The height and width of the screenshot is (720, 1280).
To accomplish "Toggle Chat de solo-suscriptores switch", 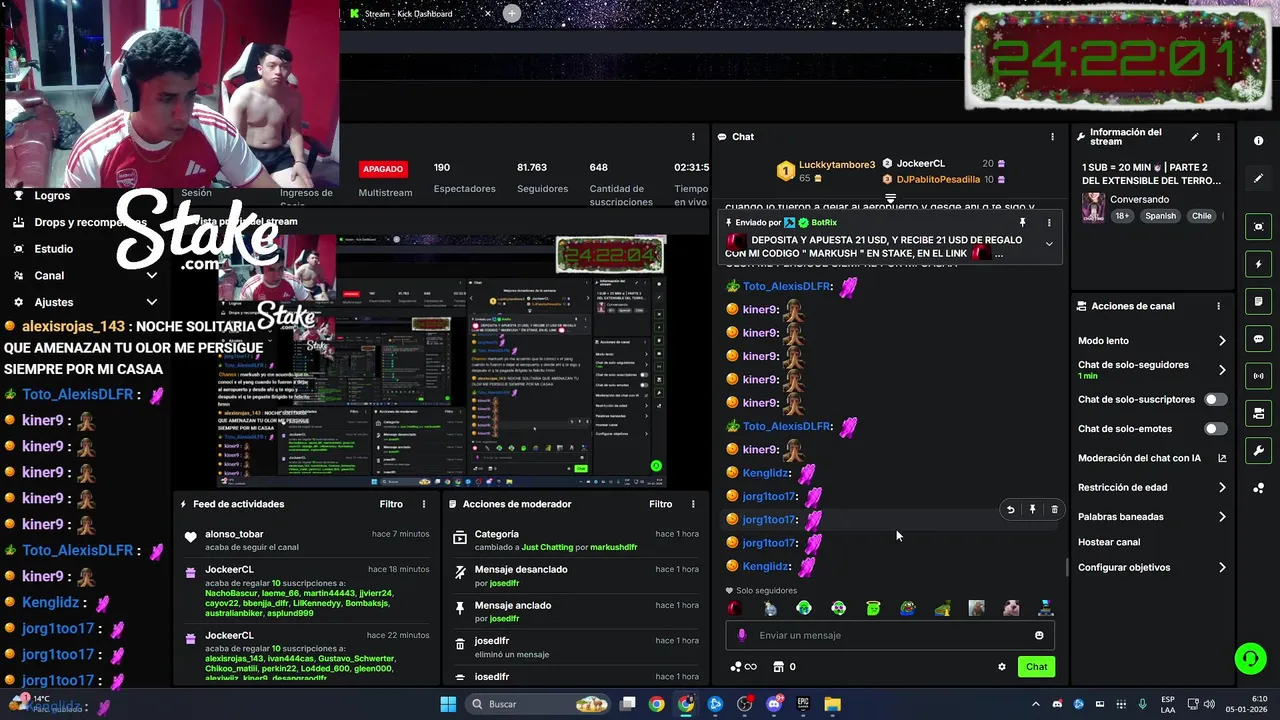I will pyautogui.click(x=1215, y=399).
